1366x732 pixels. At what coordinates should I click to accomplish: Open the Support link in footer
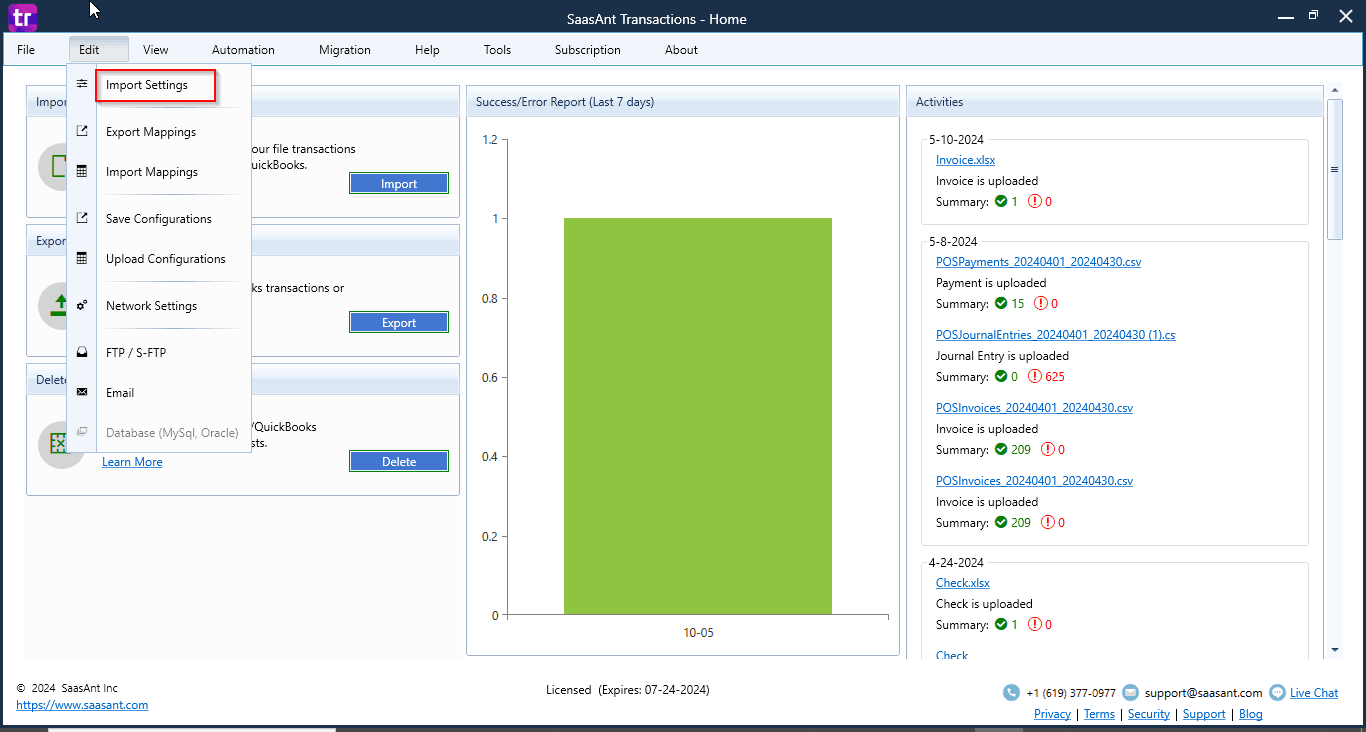click(1204, 714)
